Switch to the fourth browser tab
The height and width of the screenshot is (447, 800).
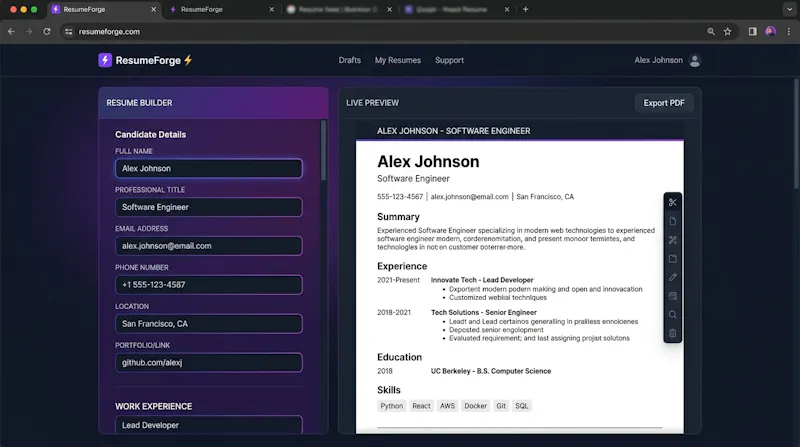(456, 9)
